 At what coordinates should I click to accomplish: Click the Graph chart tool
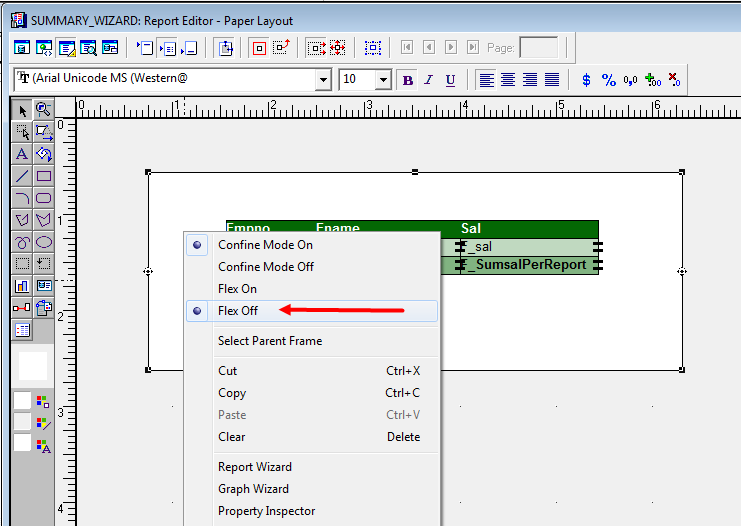[22, 286]
